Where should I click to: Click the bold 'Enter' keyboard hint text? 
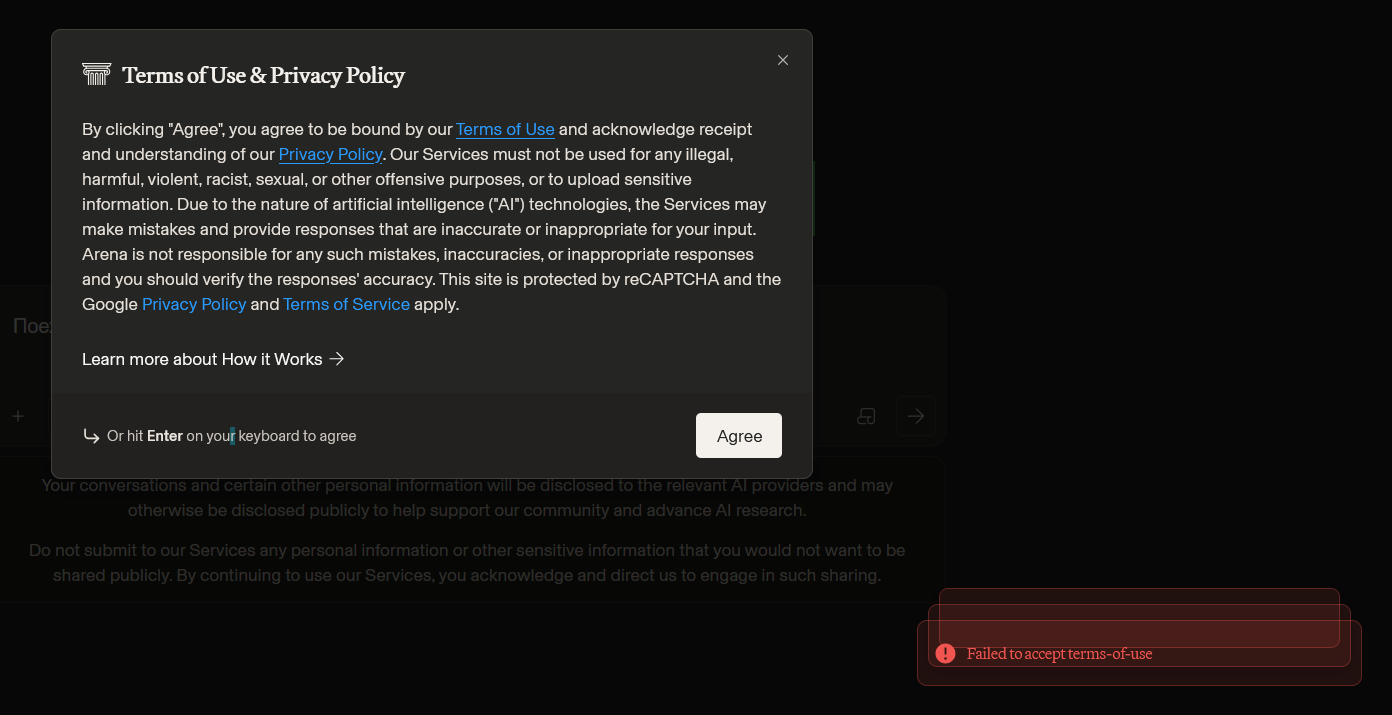tap(165, 436)
